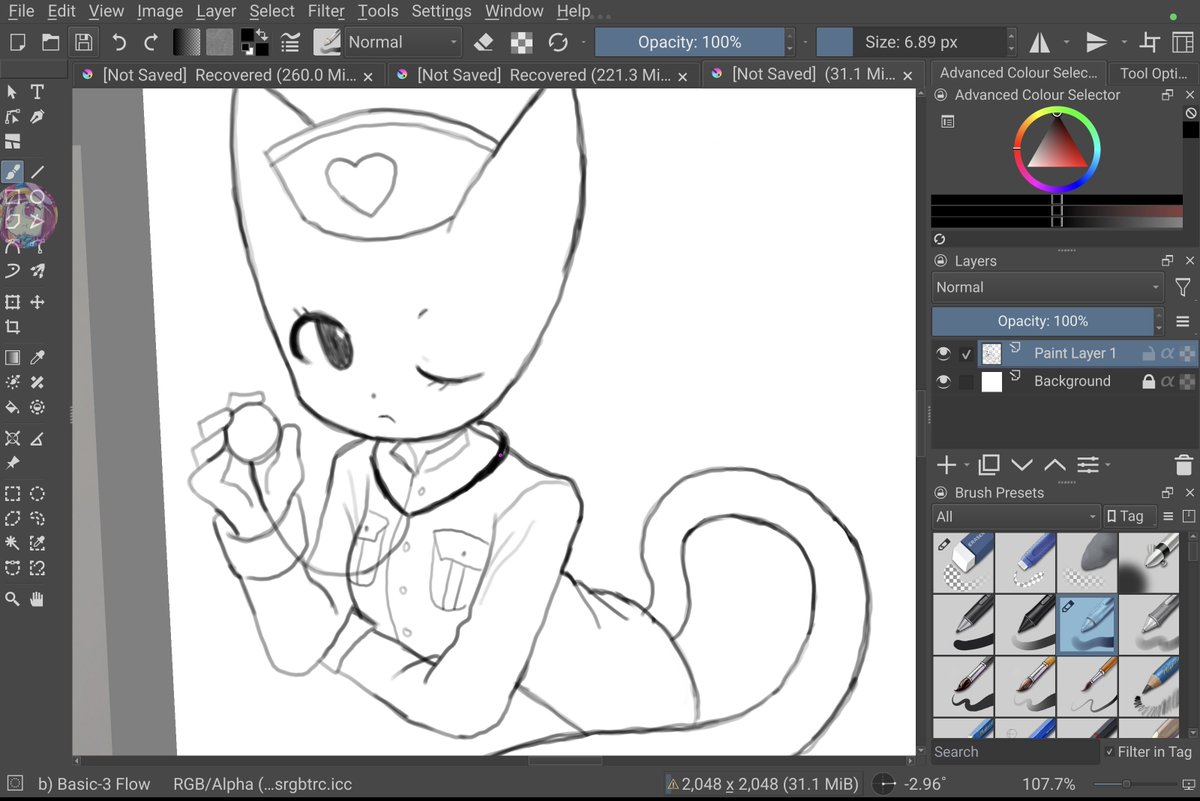
Task: Open the add layer type dropdown arrow
Action: click(x=966, y=465)
